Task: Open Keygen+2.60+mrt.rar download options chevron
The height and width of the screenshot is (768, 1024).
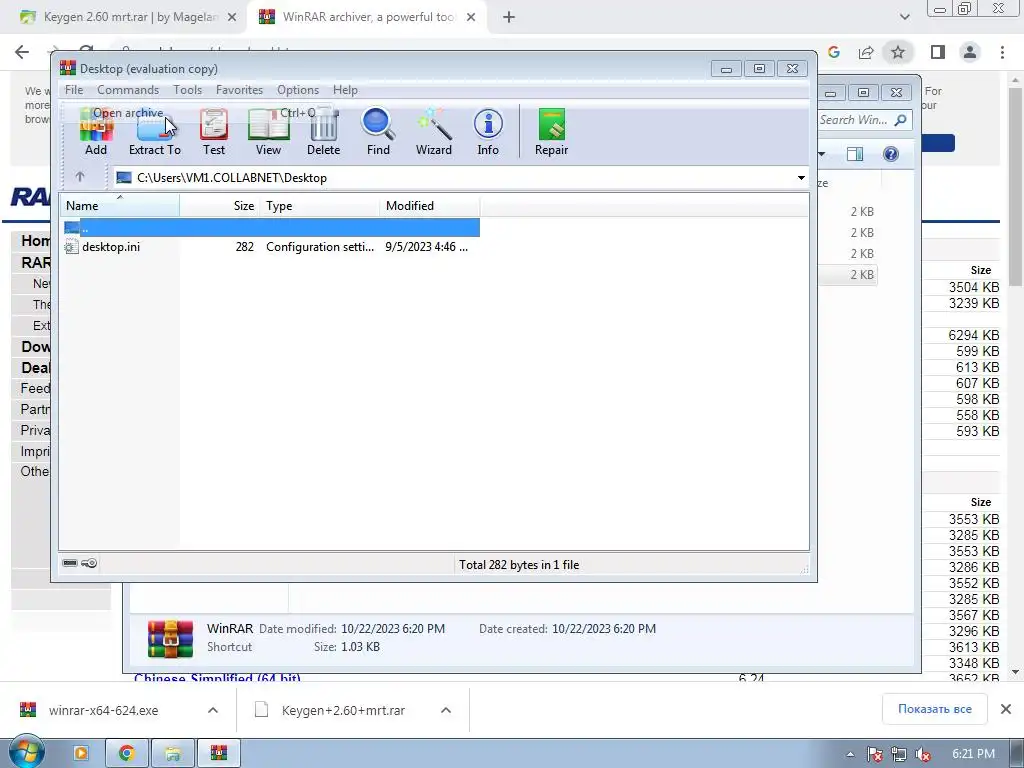Action: (x=446, y=710)
